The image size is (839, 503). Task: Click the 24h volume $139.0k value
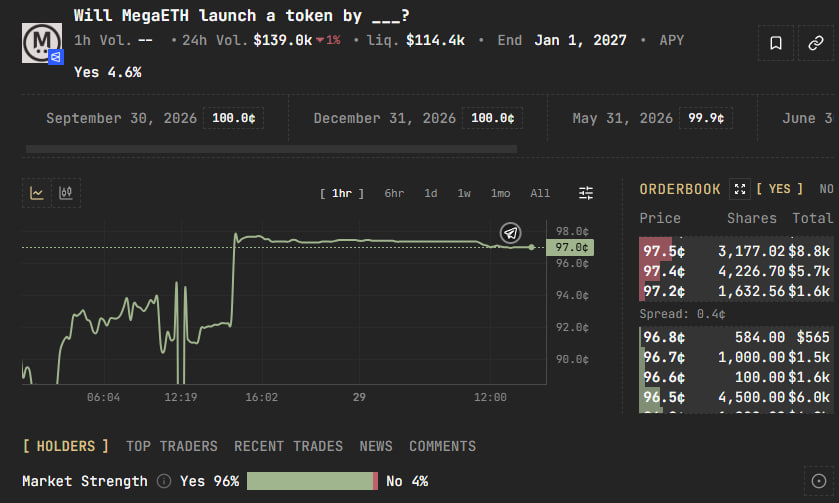(283, 40)
